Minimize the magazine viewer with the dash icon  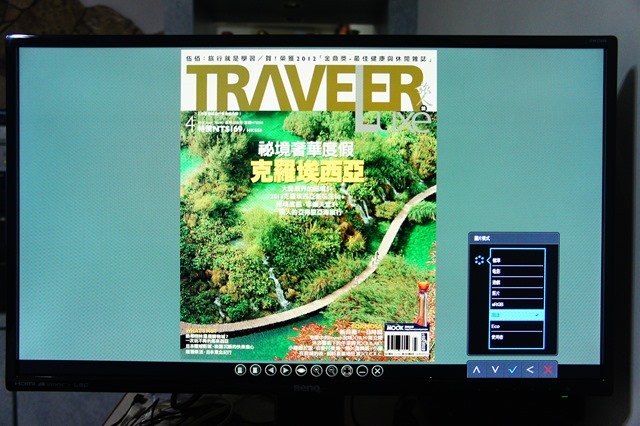click(x=362, y=371)
